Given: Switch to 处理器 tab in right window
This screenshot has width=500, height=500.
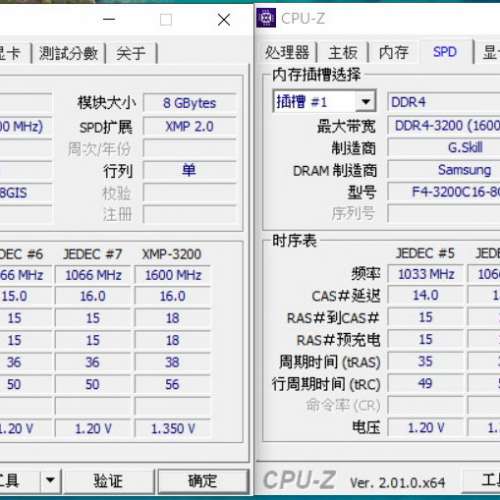Looking at the screenshot, I should 287,53.
